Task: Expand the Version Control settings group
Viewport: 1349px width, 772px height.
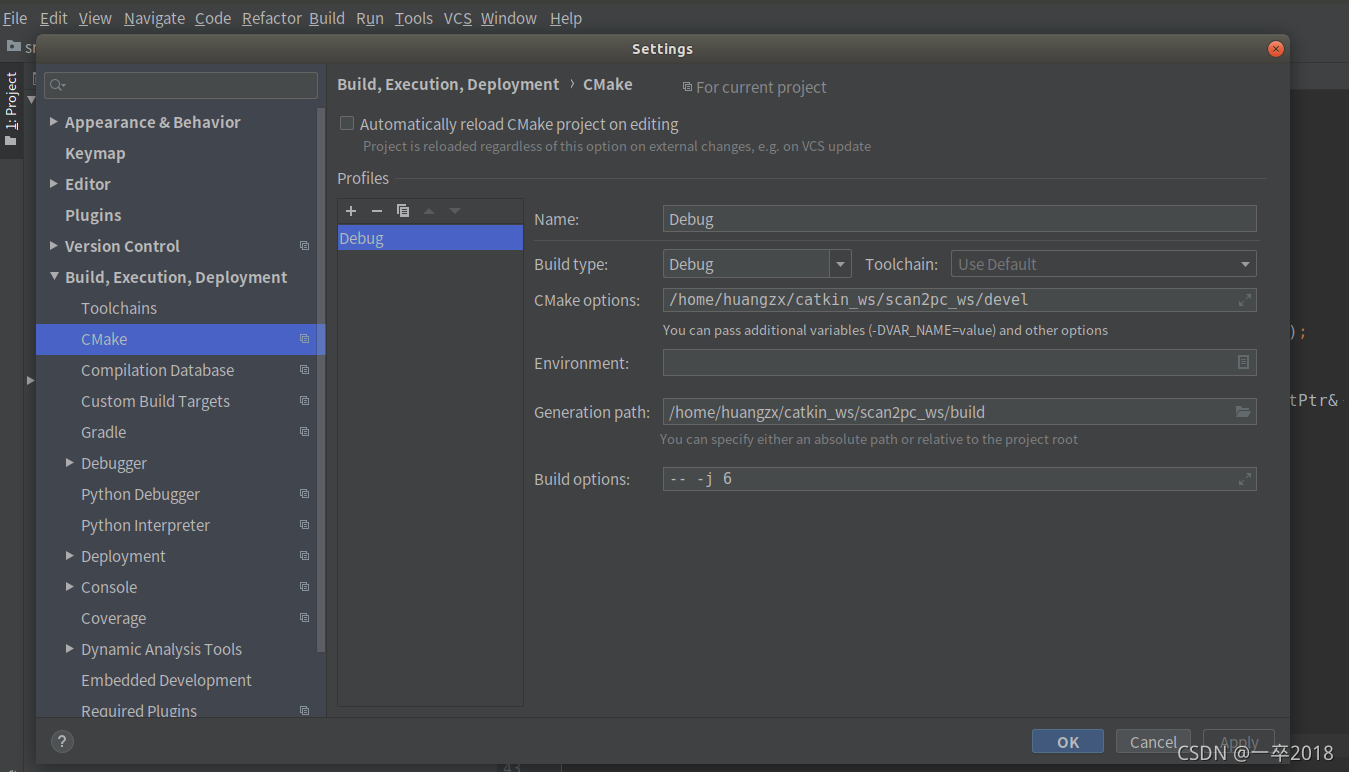Action: 54,246
